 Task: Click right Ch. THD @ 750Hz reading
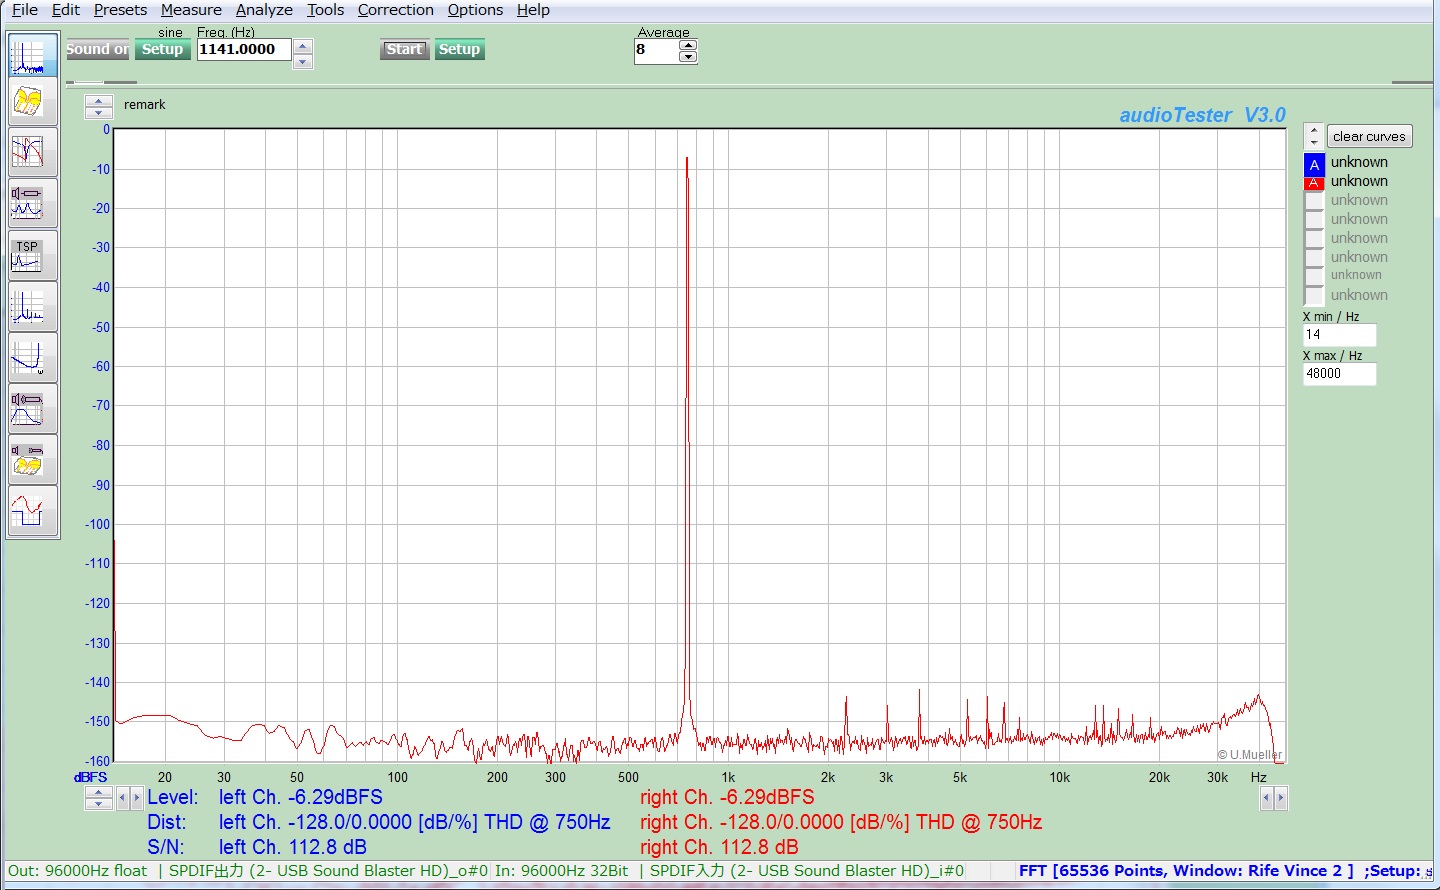pyautogui.click(x=841, y=822)
